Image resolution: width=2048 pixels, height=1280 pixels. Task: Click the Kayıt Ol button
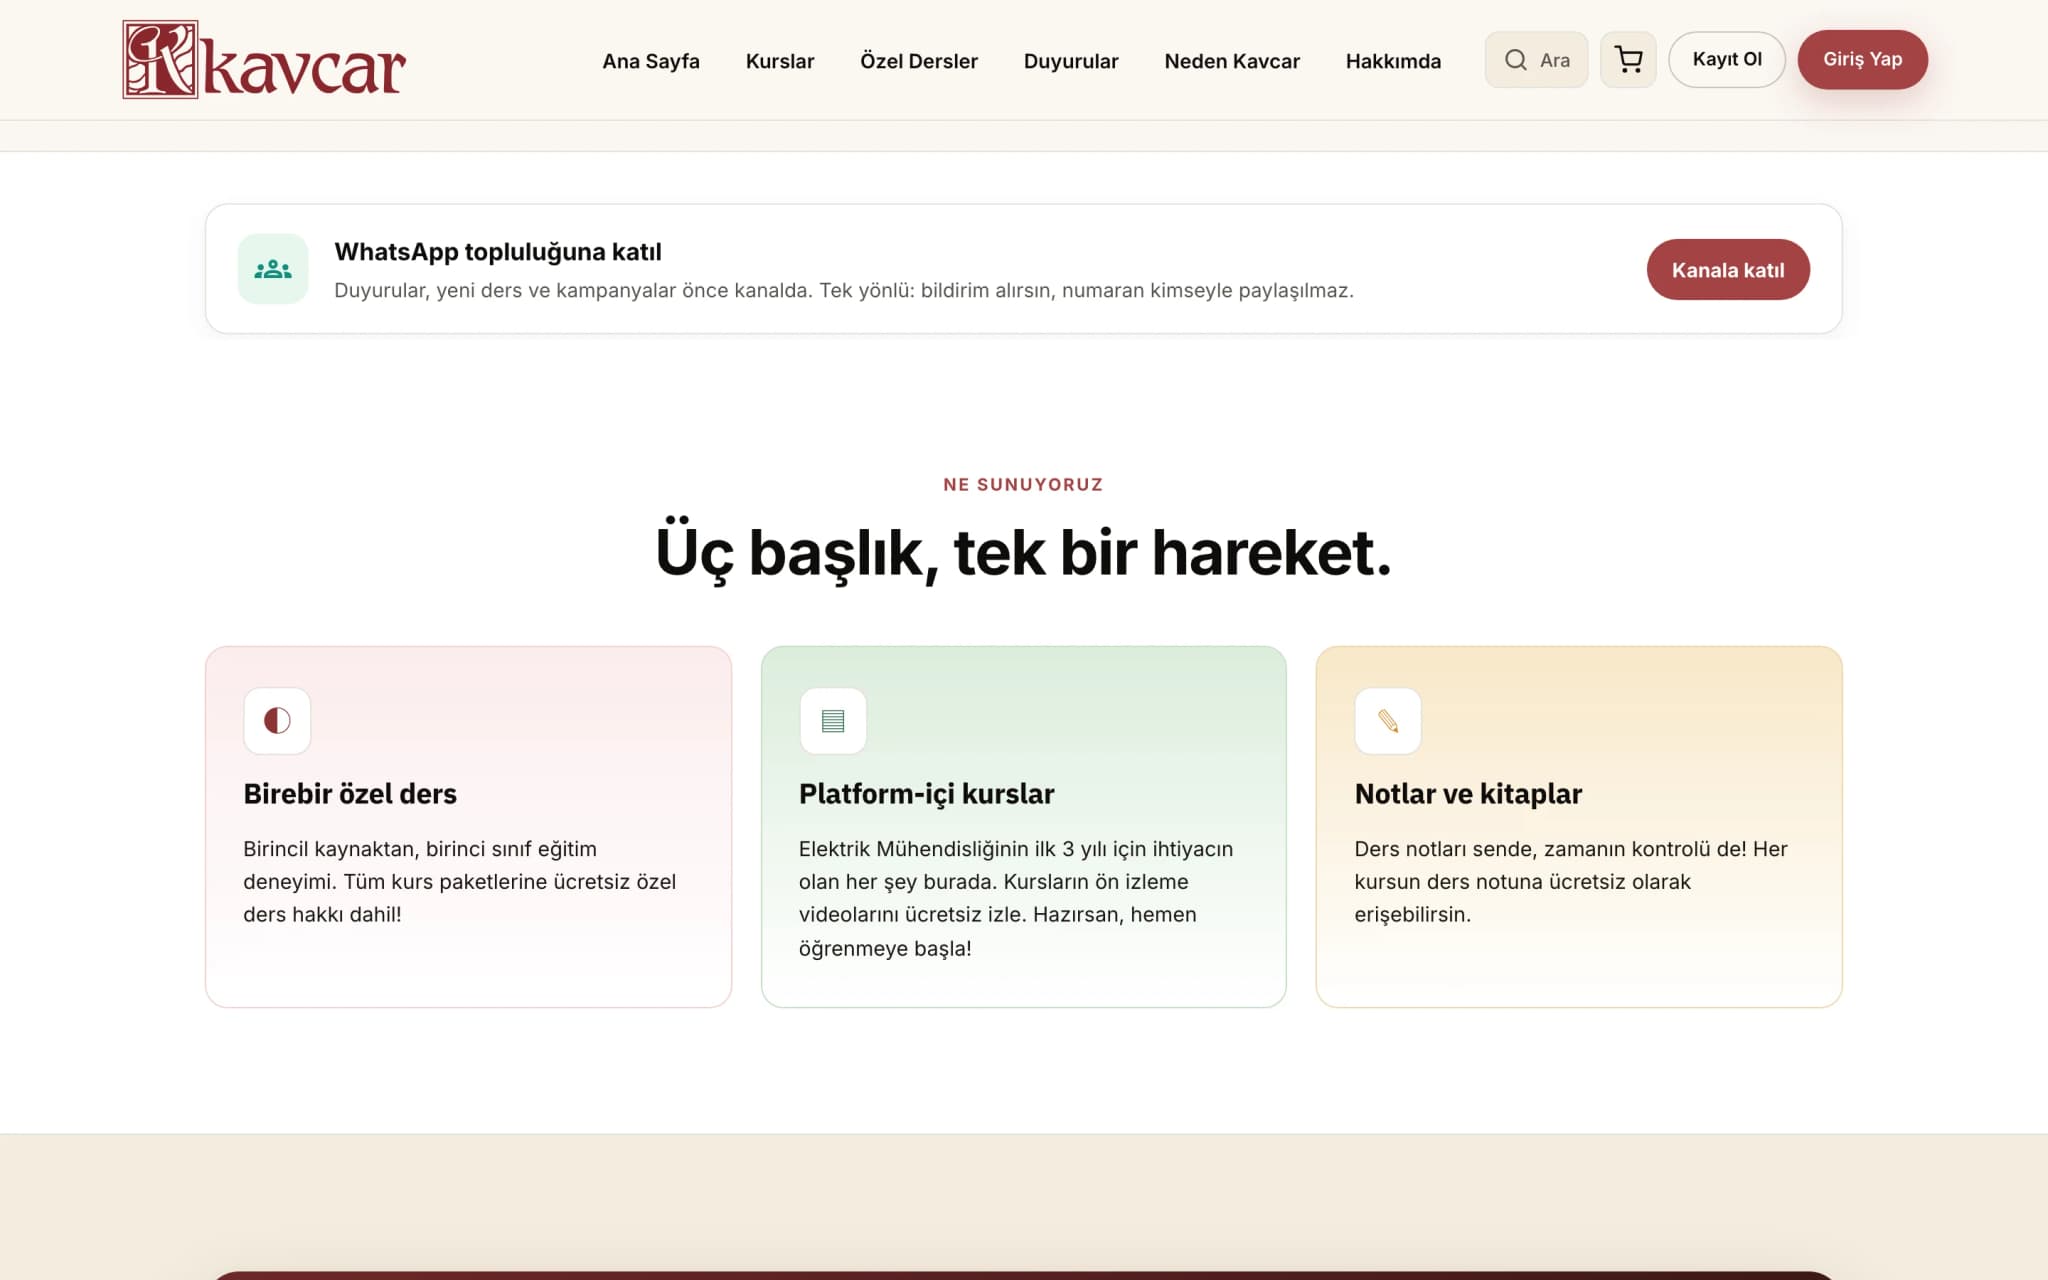(1727, 60)
